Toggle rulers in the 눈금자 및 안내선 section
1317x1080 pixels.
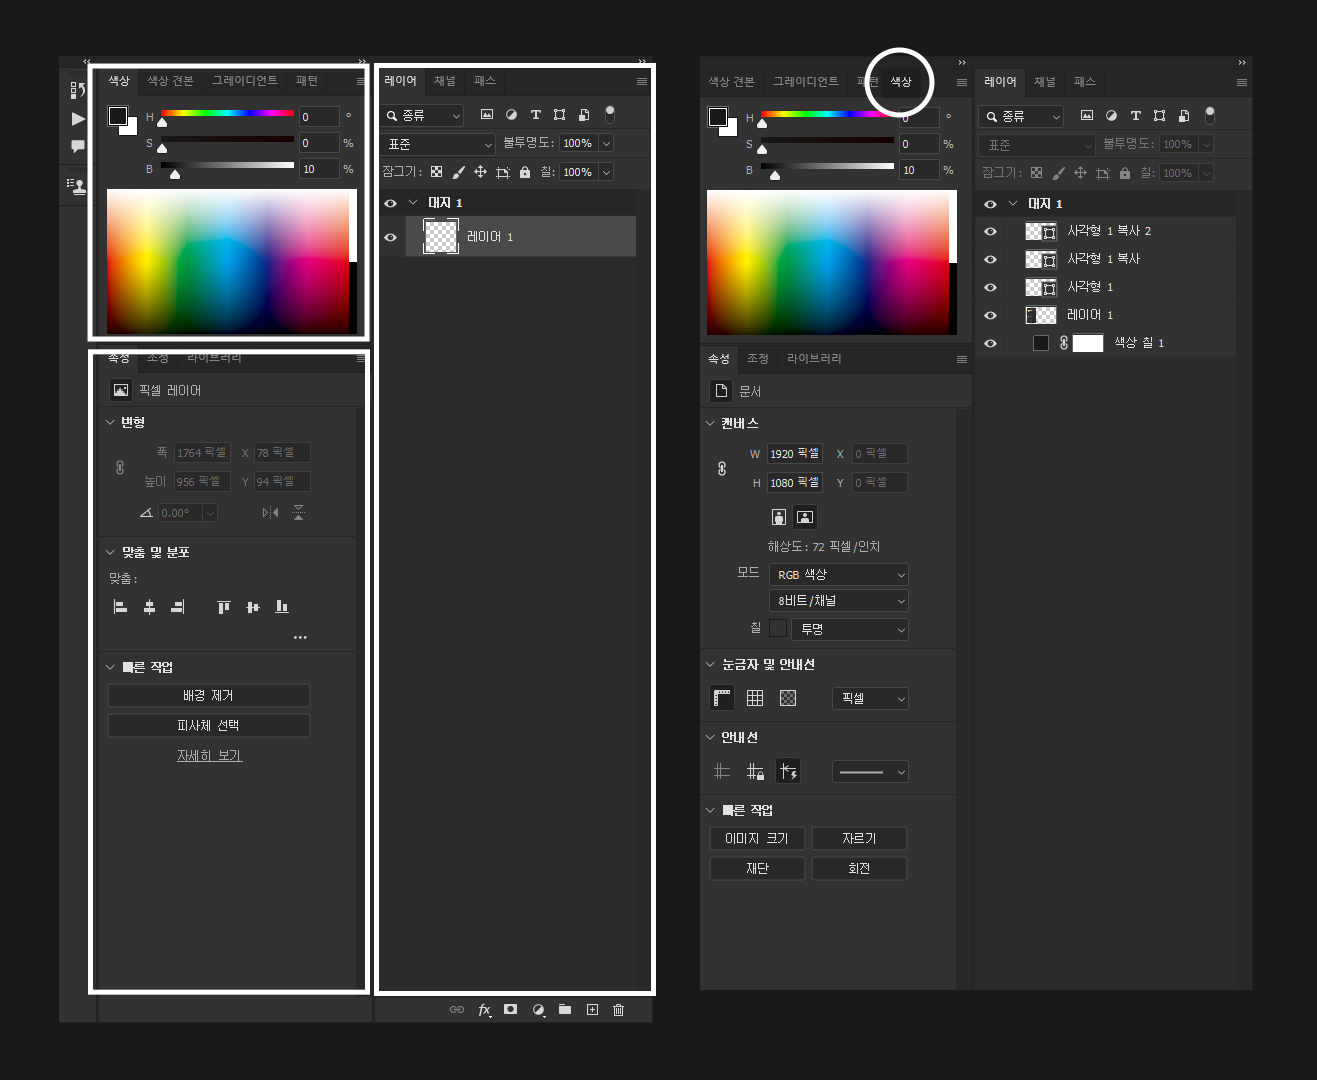[722, 698]
